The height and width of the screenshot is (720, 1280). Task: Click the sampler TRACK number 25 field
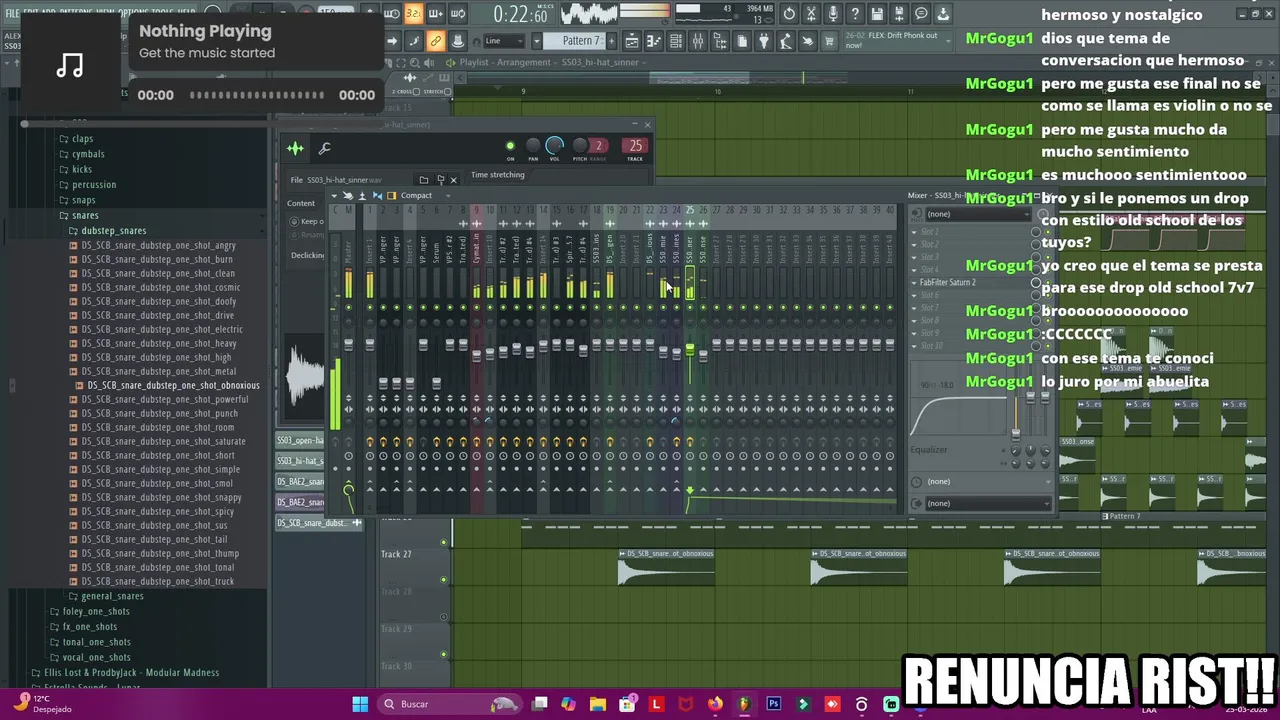point(635,146)
